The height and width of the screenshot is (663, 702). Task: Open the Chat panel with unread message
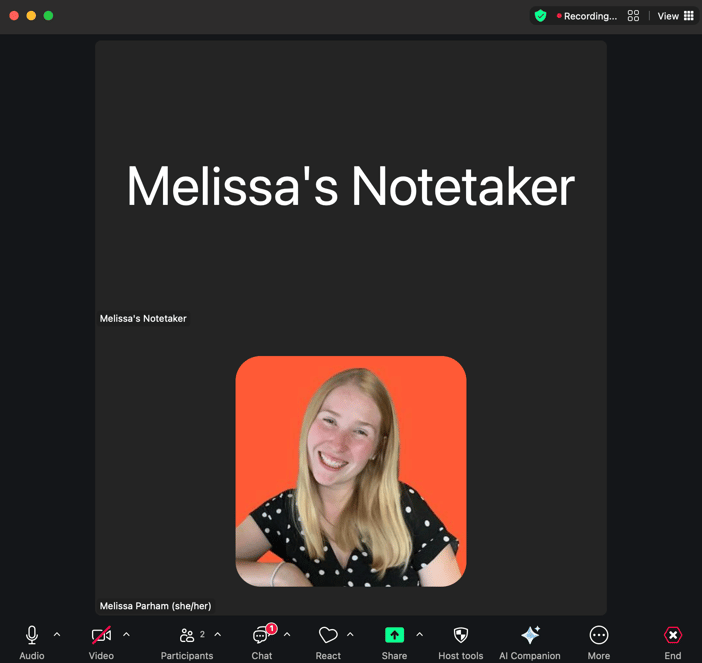[x=262, y=636]
